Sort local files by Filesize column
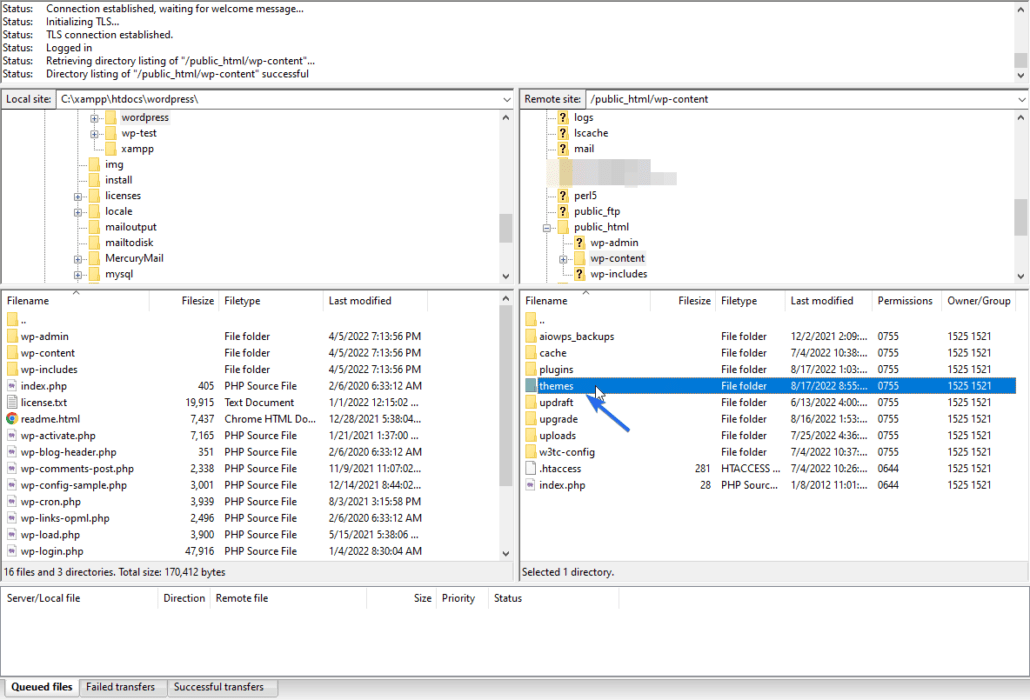 [185, 301]
